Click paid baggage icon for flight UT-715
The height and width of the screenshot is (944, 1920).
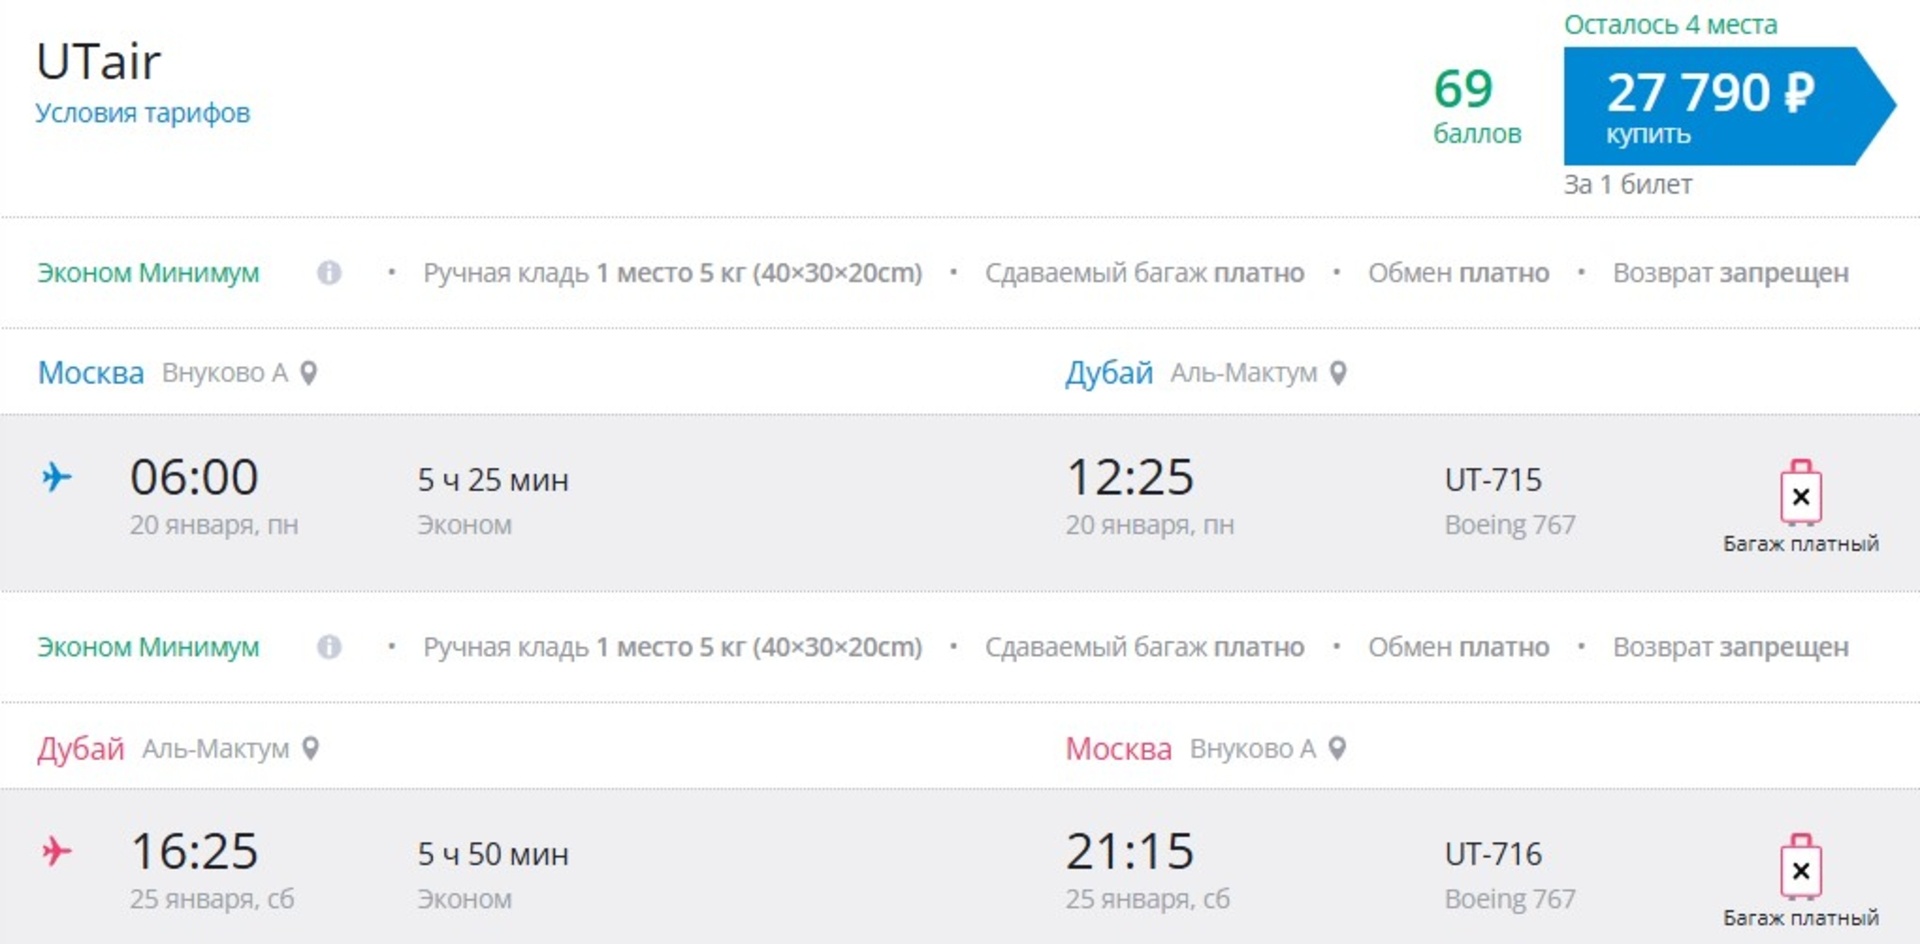point(1800,492)
